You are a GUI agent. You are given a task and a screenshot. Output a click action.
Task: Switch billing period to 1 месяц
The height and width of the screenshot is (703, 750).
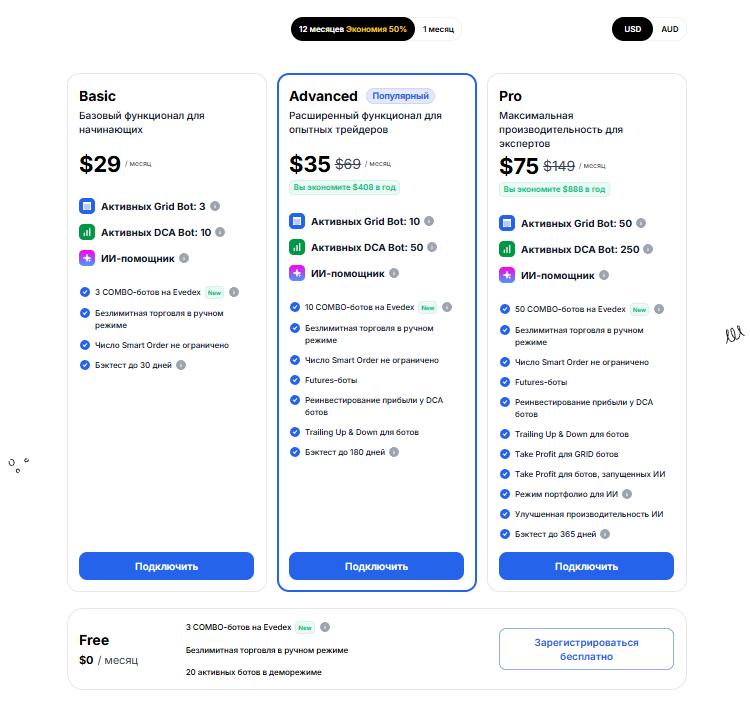coord(438,29)
